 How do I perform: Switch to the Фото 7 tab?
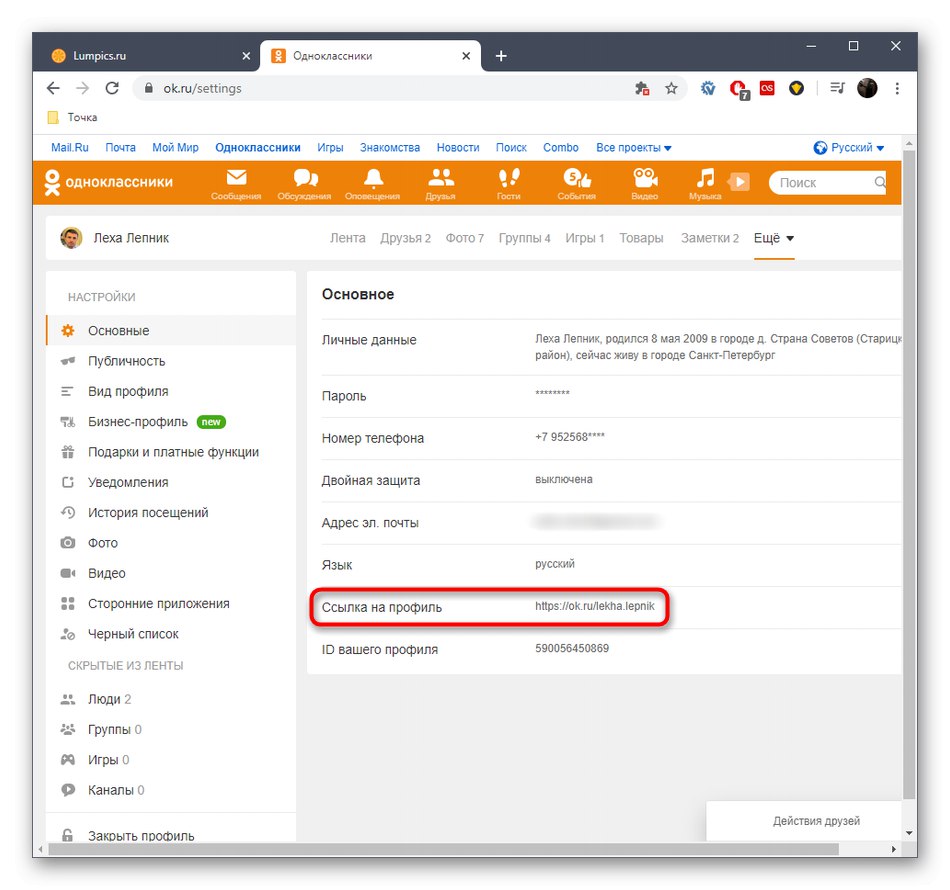464,238
